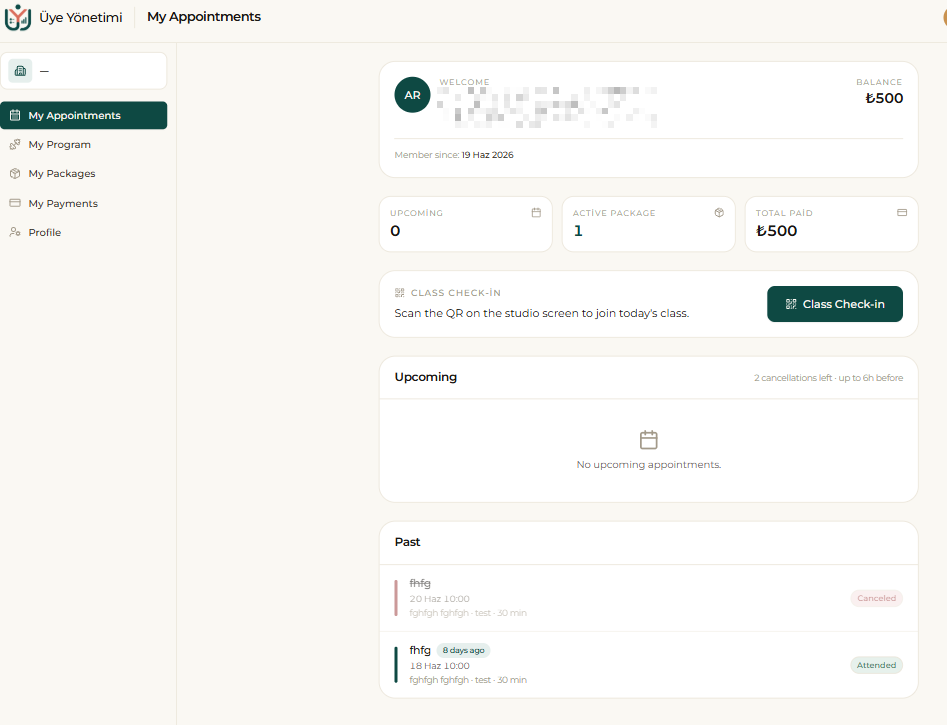This screenshot has height=725, width=947.
Task: Click the card icon beside My Payments
Action: click(x=15, y=203)
